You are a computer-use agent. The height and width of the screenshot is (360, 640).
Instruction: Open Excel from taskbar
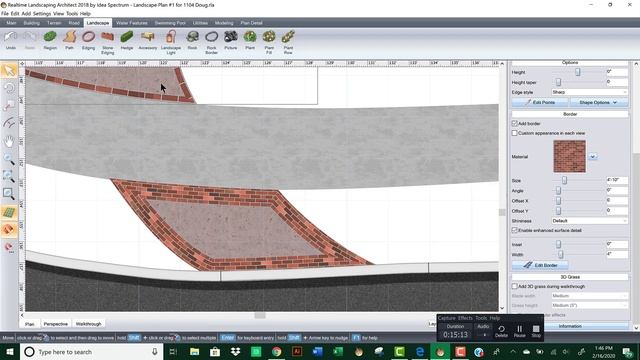click(338, 351)
